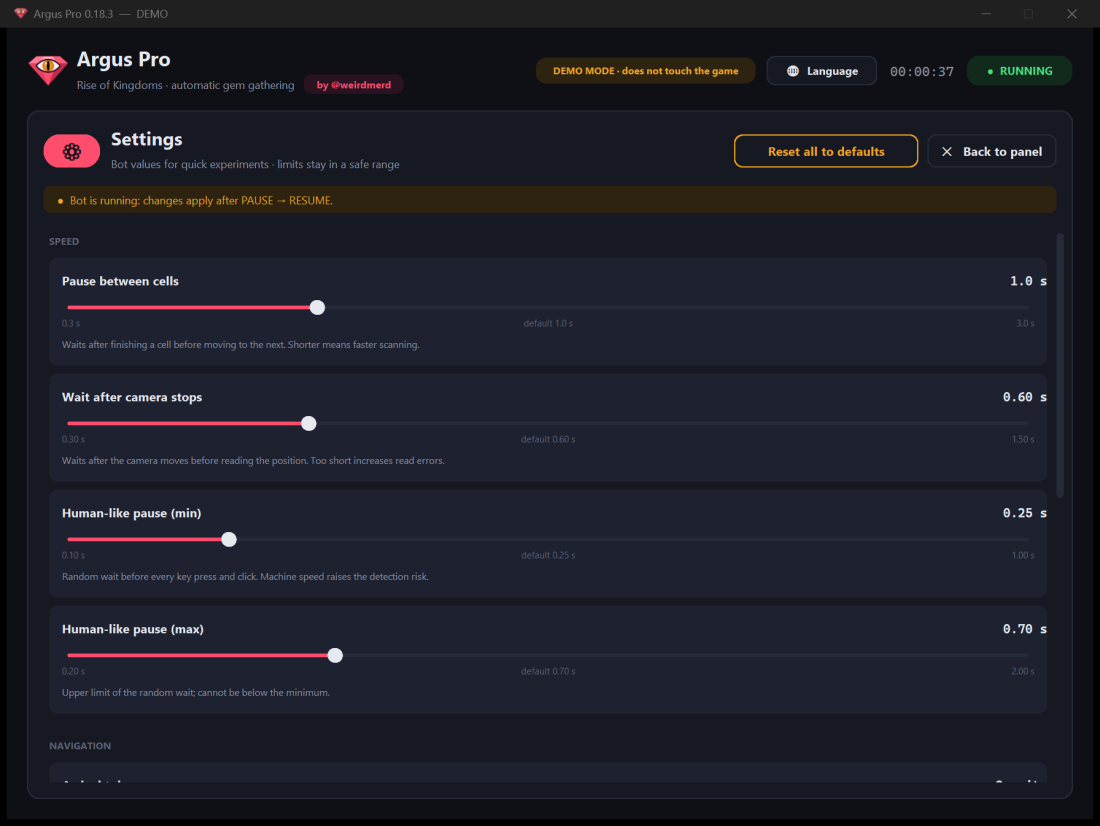
Task: Click the X icon in Back to panel
Action: (946, 152)
